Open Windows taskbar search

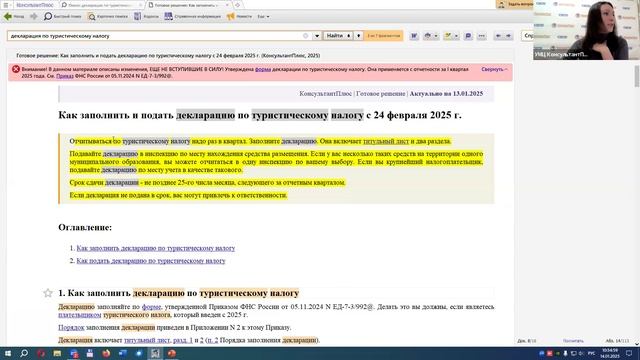point(24,353)
